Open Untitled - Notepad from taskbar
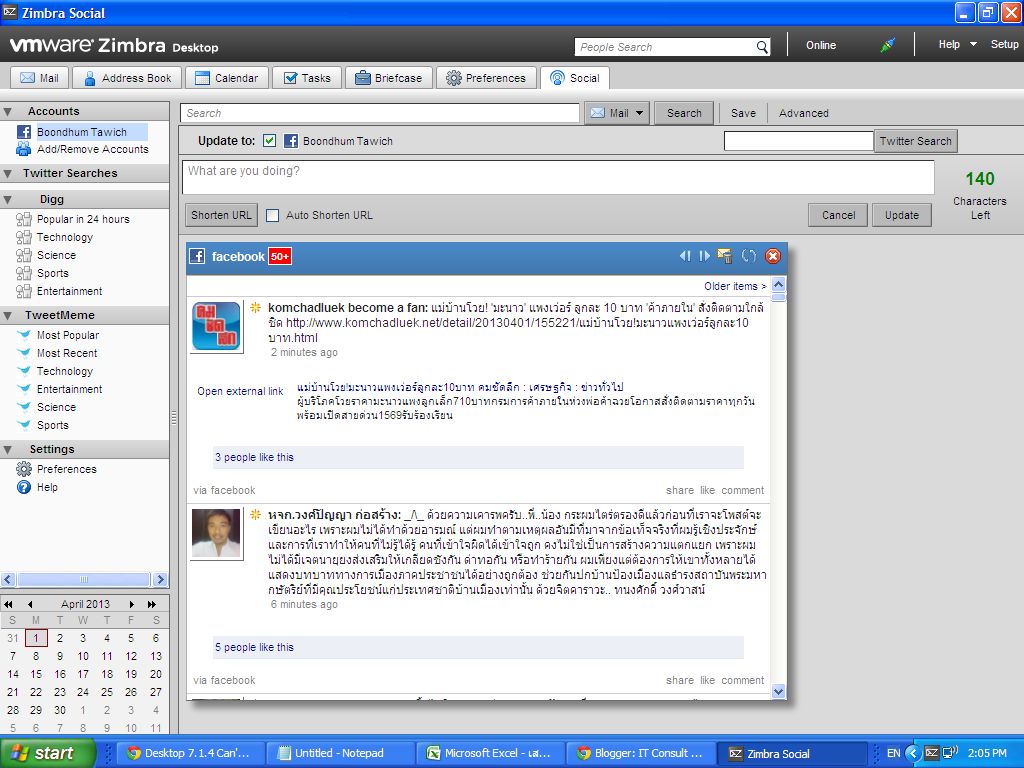The width and height of the screenshot is (1024, 768). click(x=340, y=753)
